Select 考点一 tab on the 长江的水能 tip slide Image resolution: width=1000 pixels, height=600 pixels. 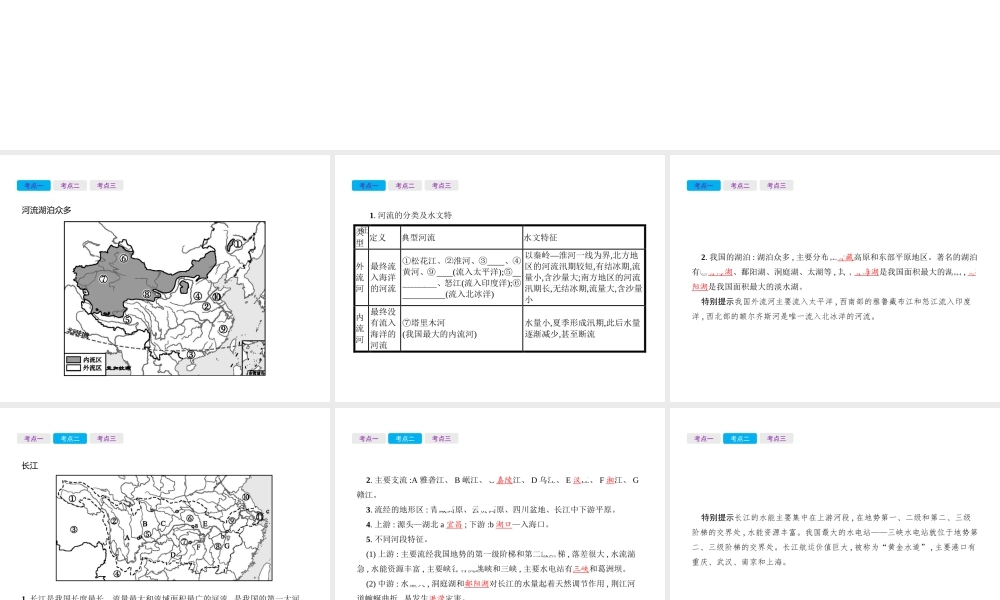(x=703, y=439)
